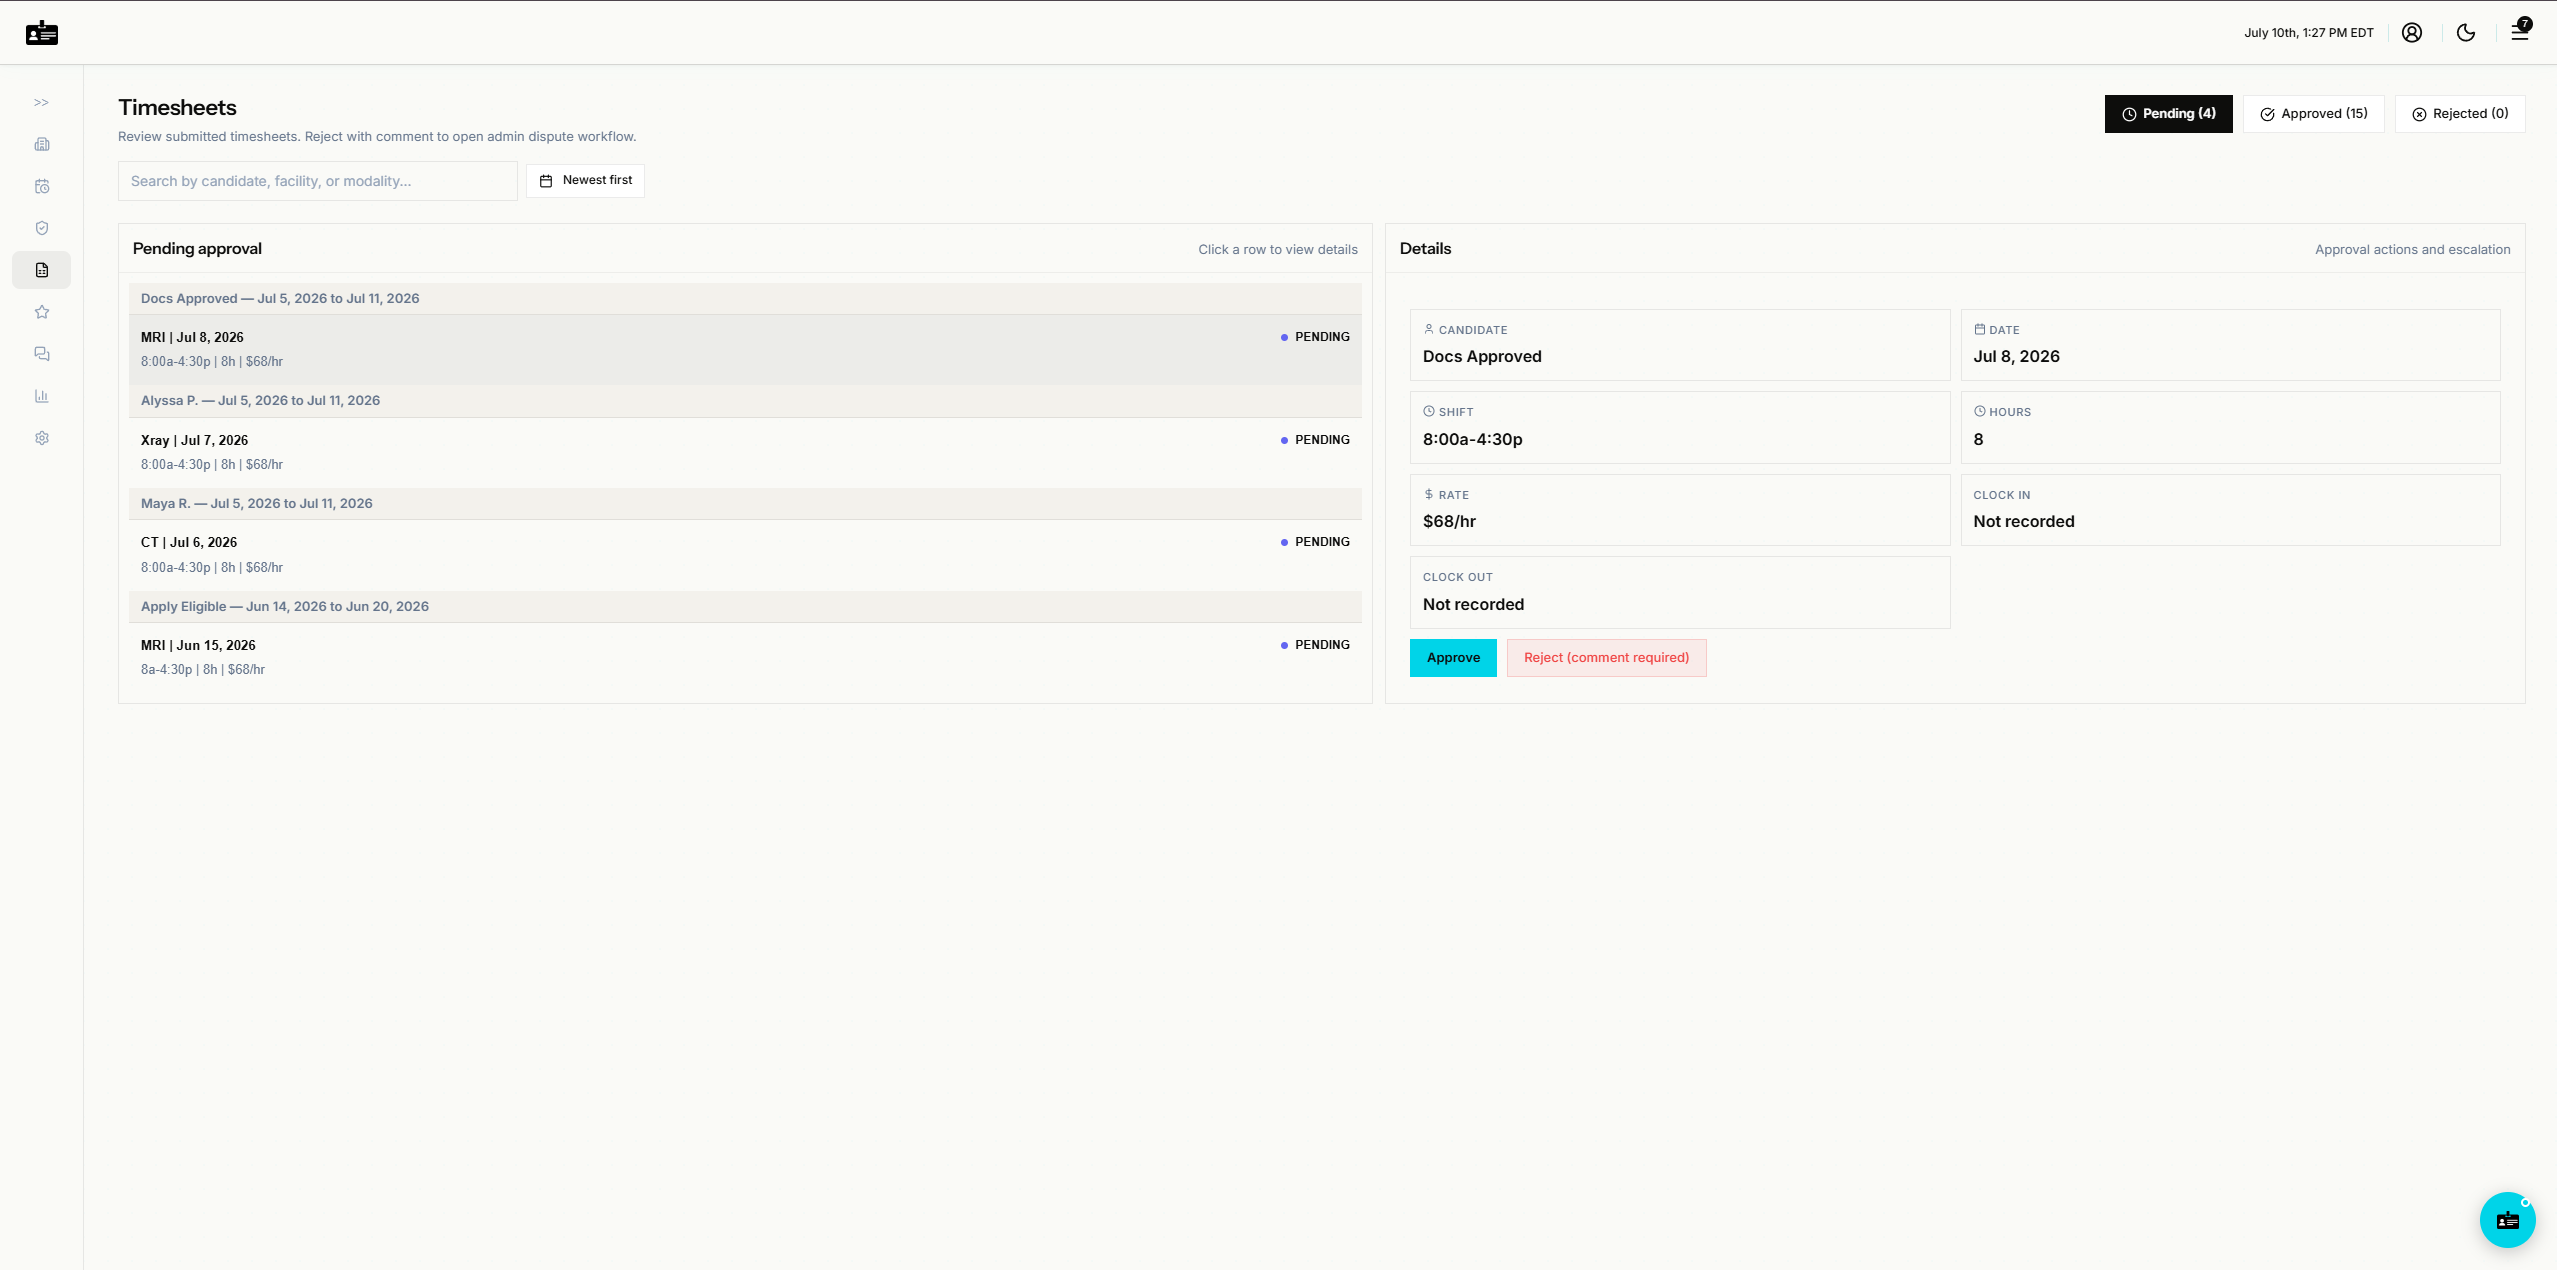Click the Docs Approved week group header

tap(745, 298)
